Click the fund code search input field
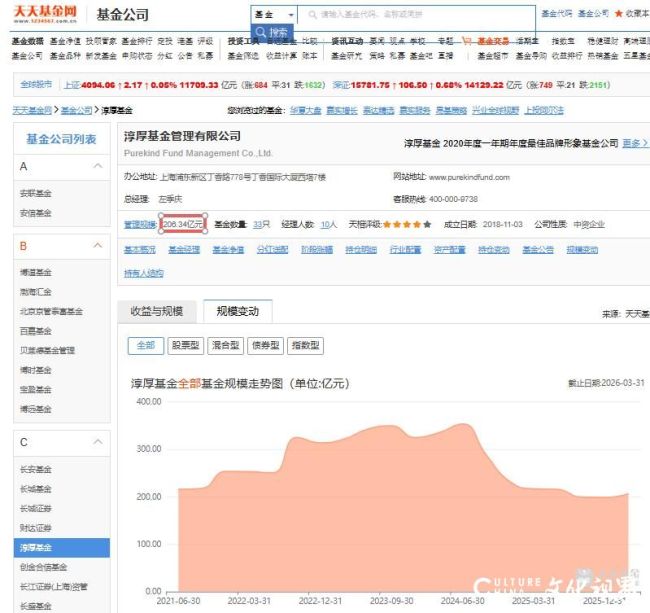Screen dimensions: 650x613 (416, 15)
